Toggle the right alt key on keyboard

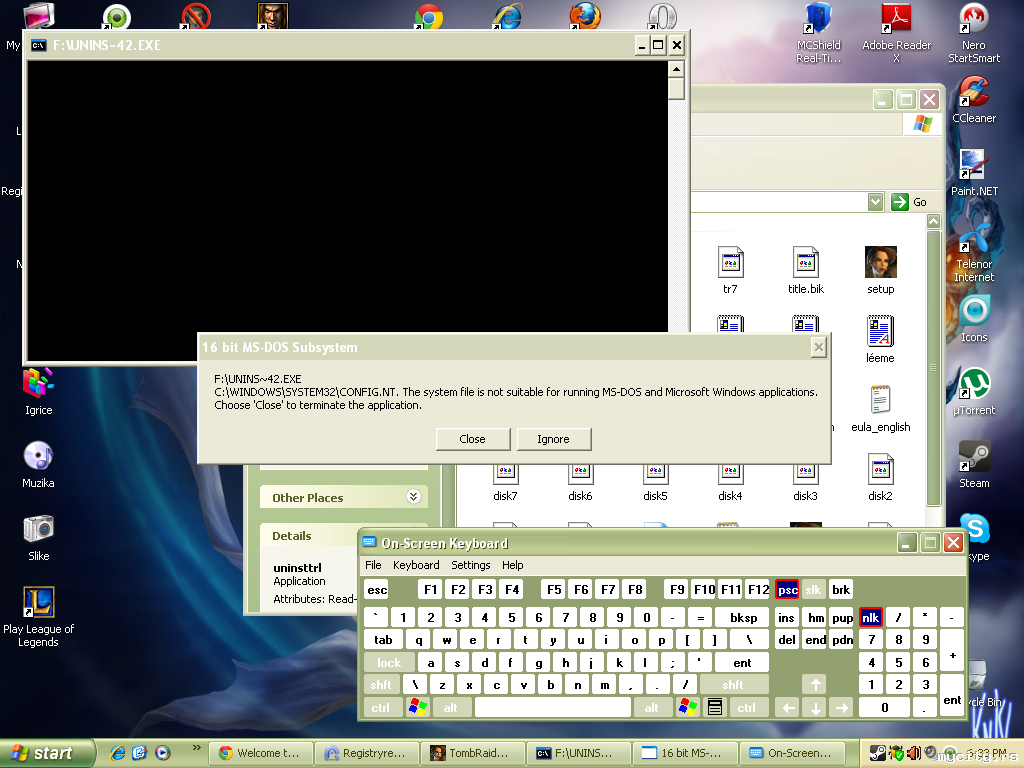[x=652, y=707]
